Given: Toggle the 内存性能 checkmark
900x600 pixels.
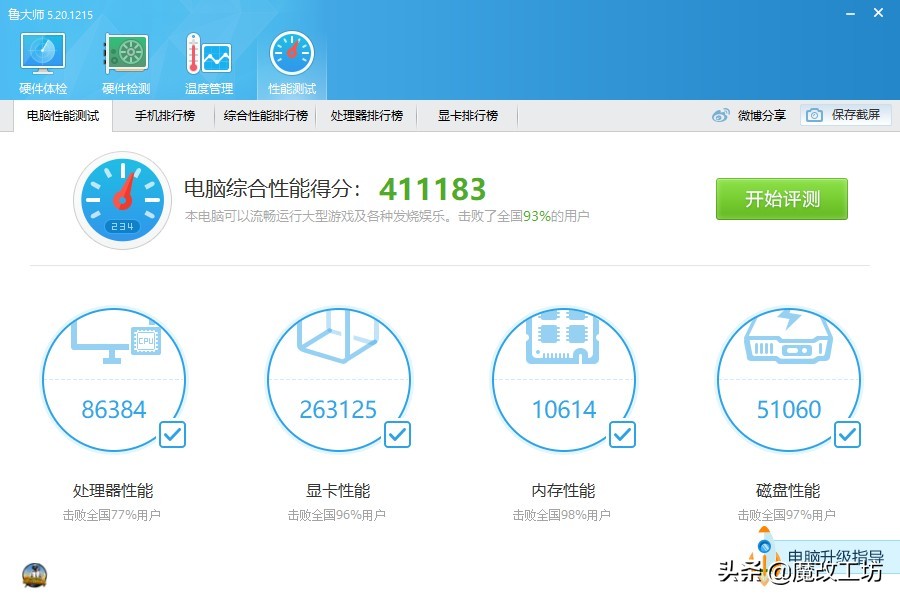Looking at the screenshot, I should click(621, 434).
